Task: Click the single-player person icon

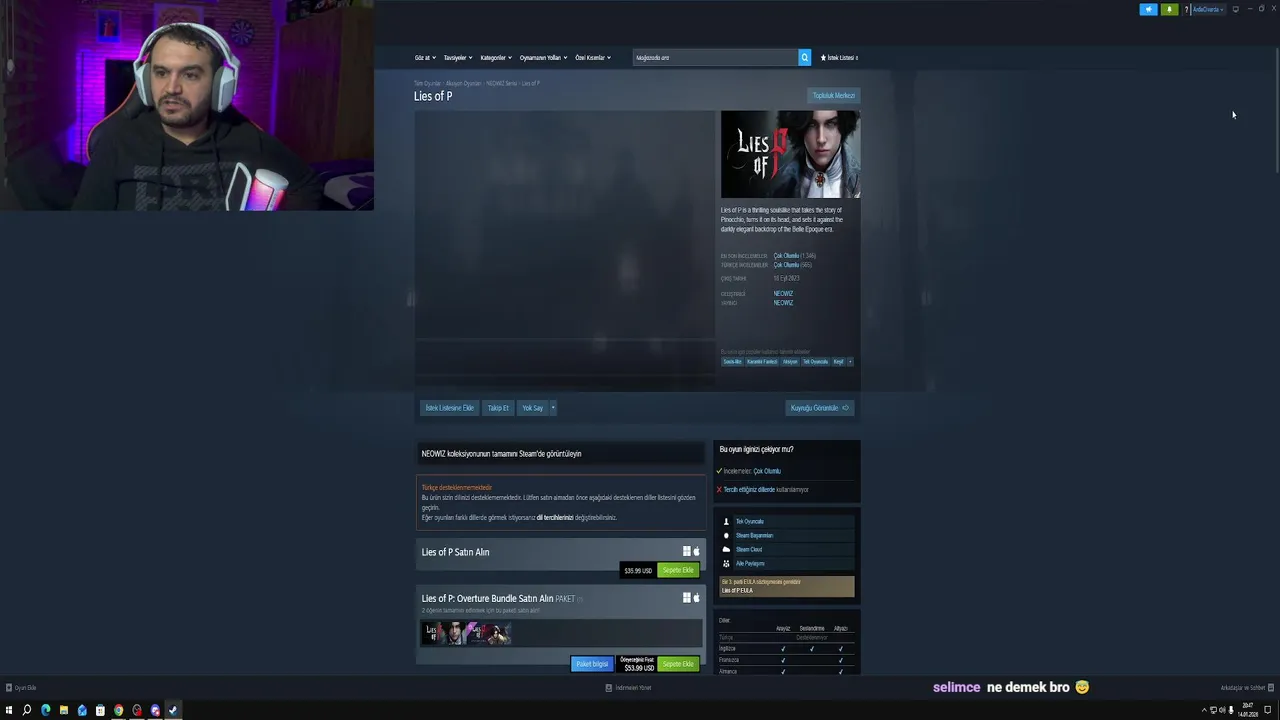Action: 727,522
